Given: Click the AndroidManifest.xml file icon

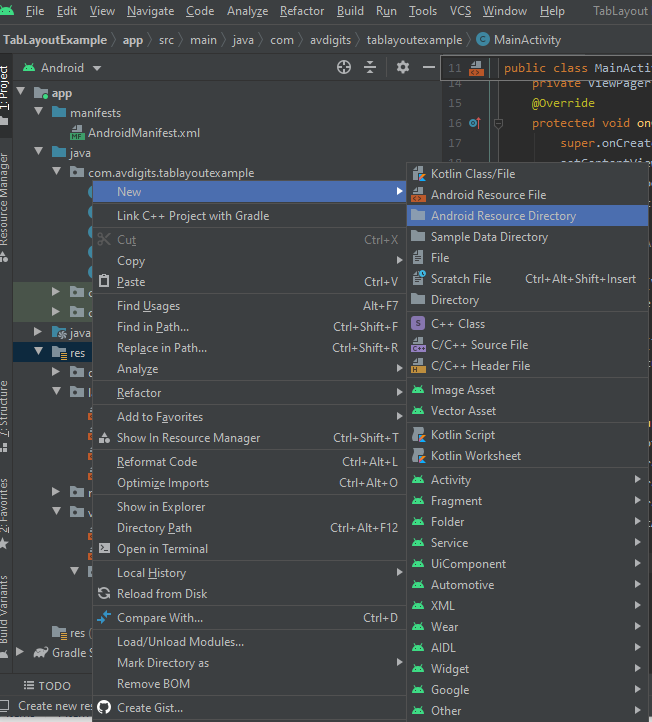Looking at the screenshot, I should (77, 133).
